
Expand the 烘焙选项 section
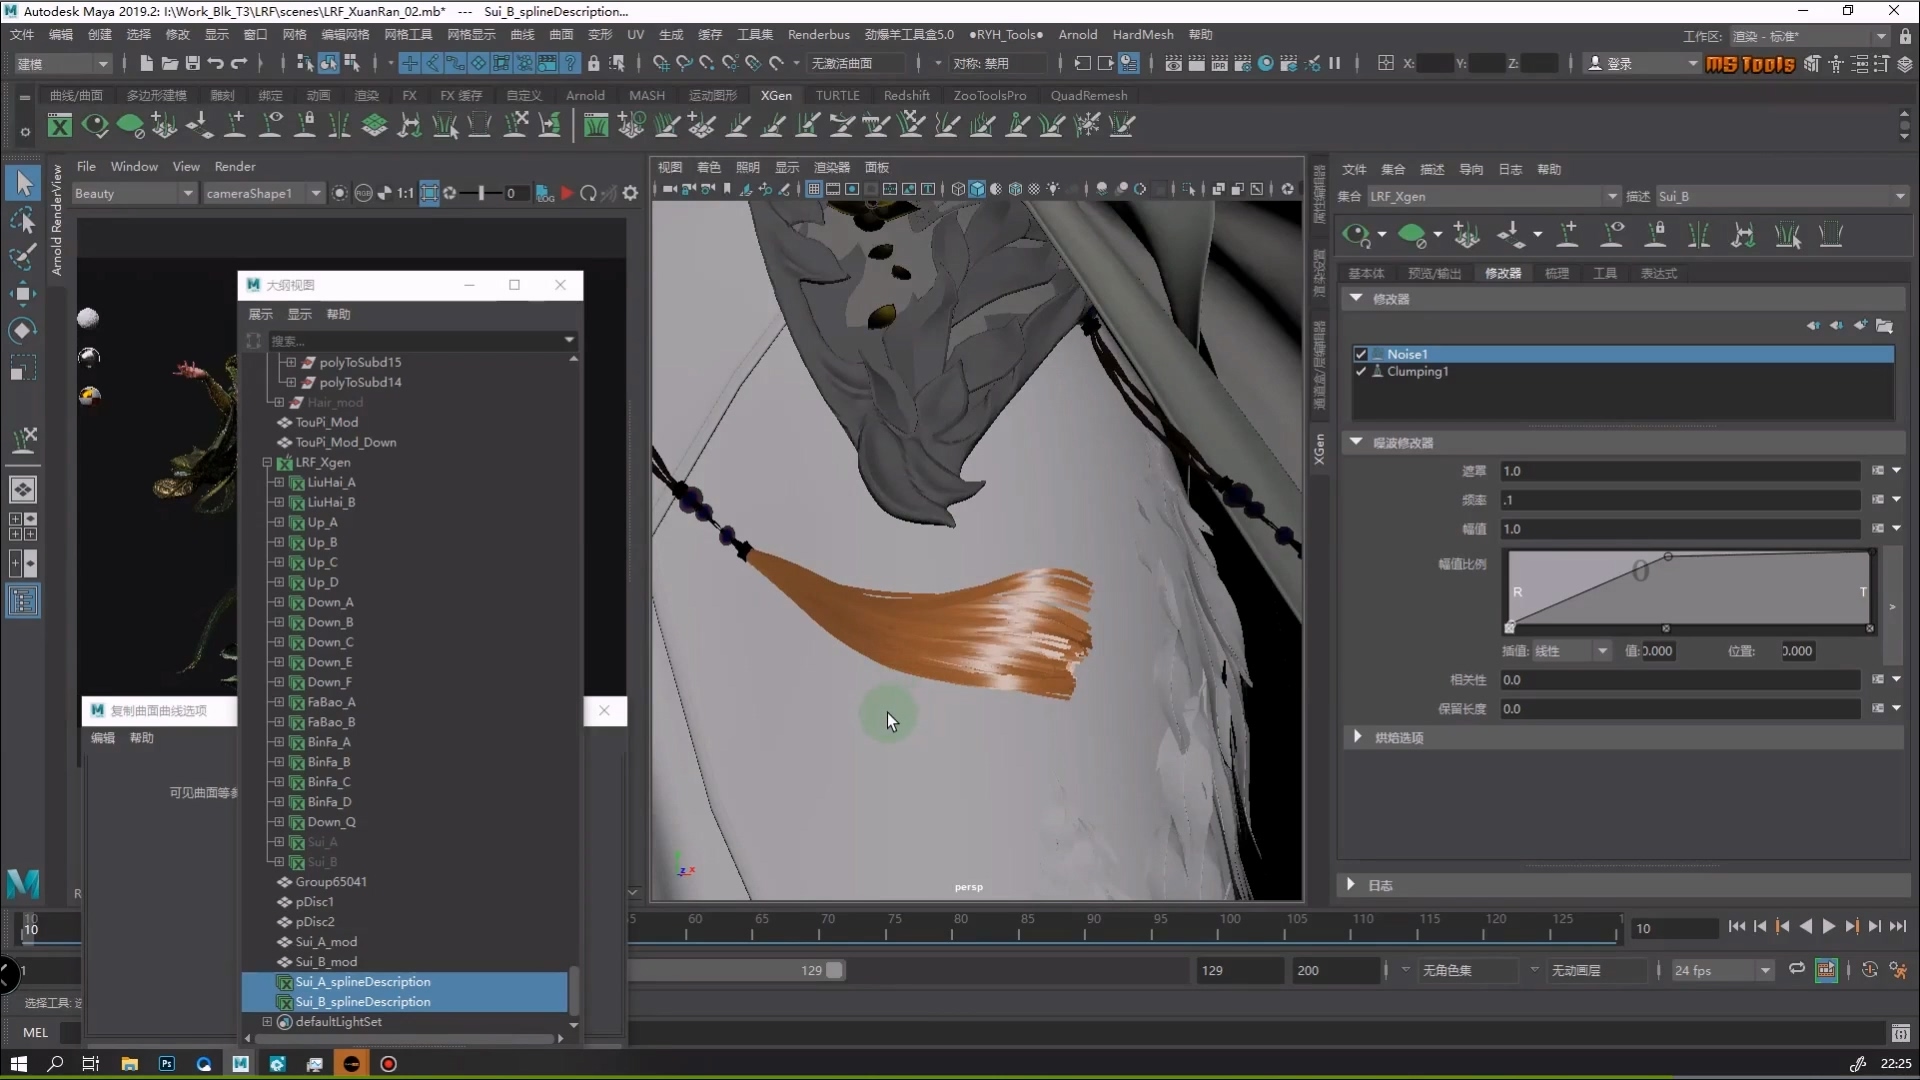pos(1357,737)
